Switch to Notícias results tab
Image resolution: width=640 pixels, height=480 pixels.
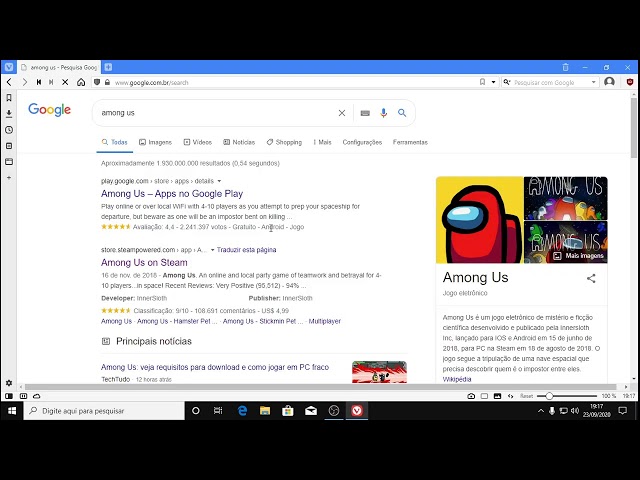(x=239, y=142)
